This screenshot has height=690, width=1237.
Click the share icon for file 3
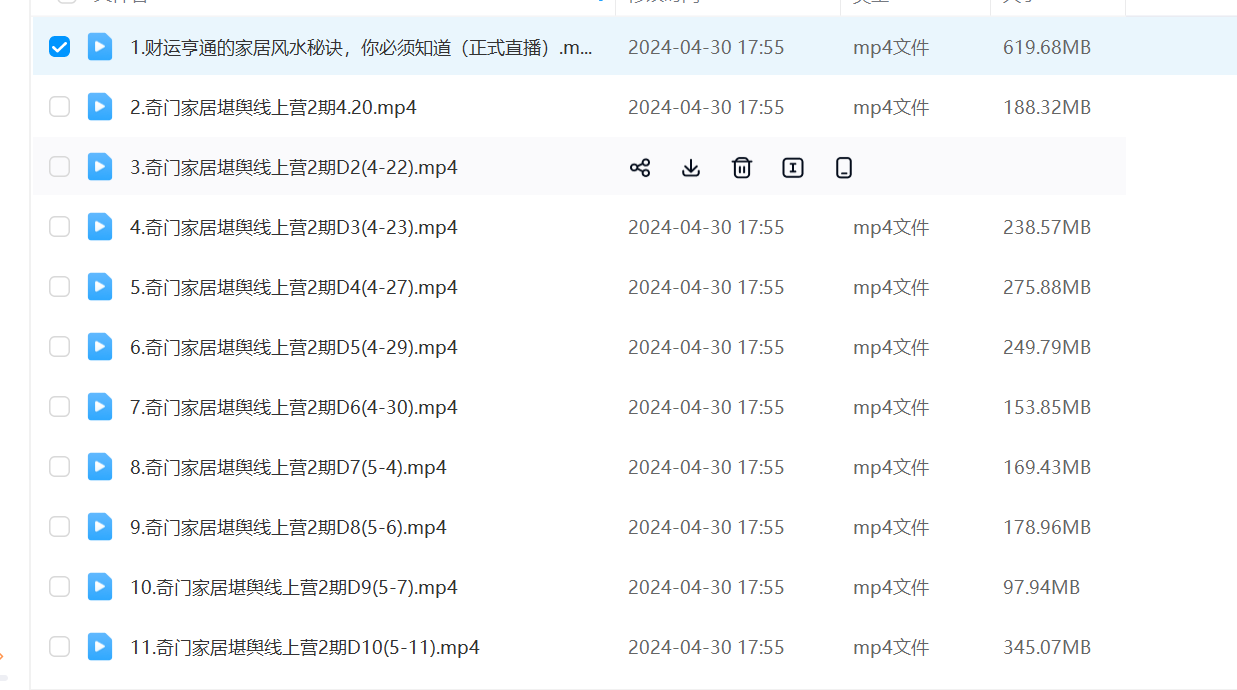[x=640, y=168]
